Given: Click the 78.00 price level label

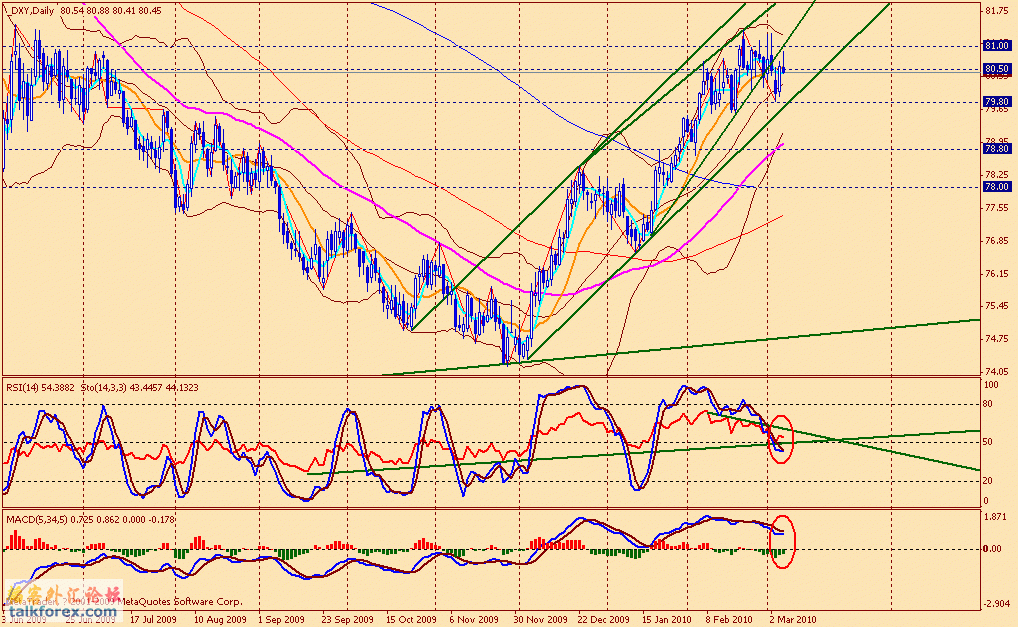Looking at the screenshot, I should [996, 186].
